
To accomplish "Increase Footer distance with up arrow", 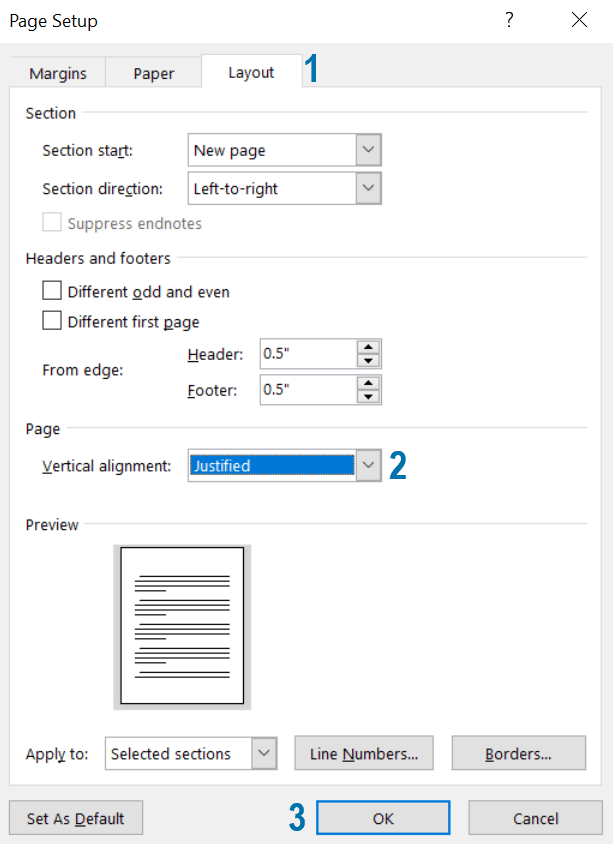I will point(369,383).
